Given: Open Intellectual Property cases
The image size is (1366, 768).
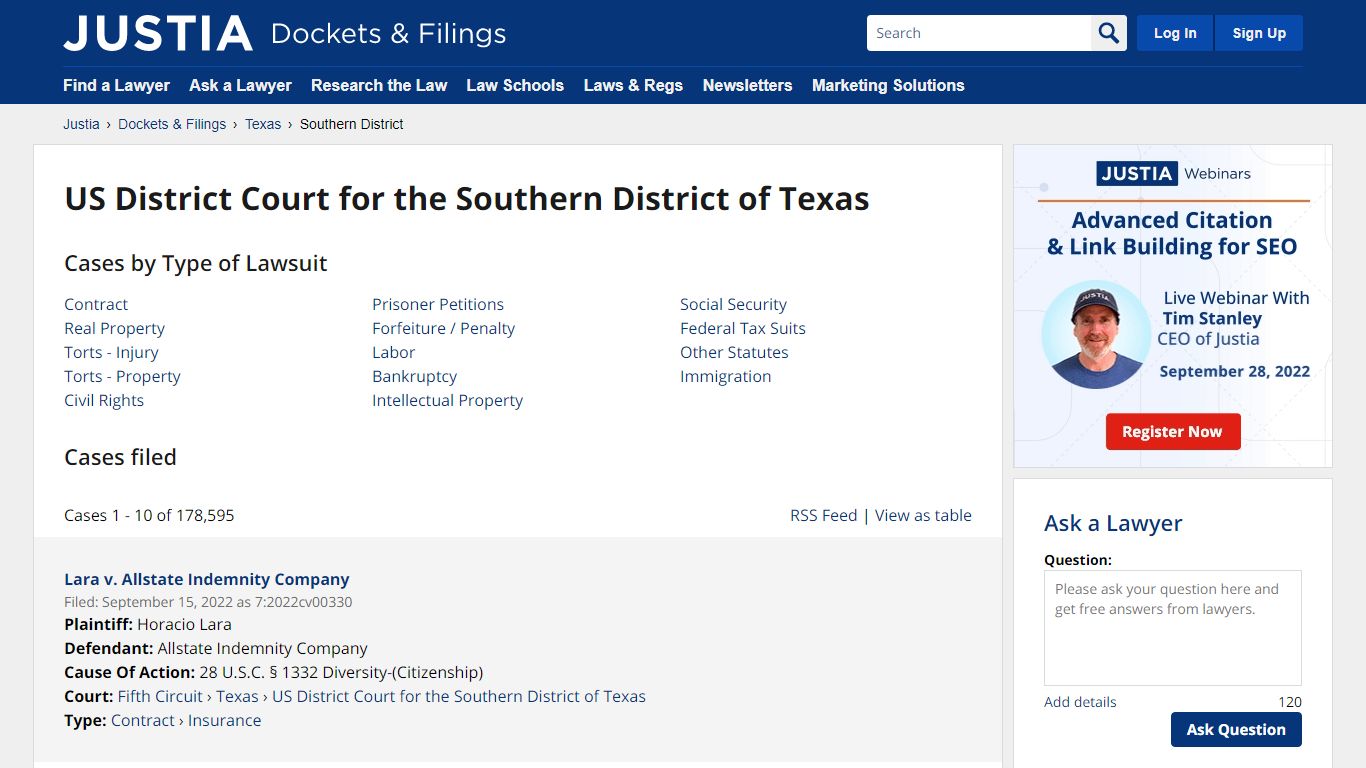Looking at the screenshot, I should [x=447, y=400].
